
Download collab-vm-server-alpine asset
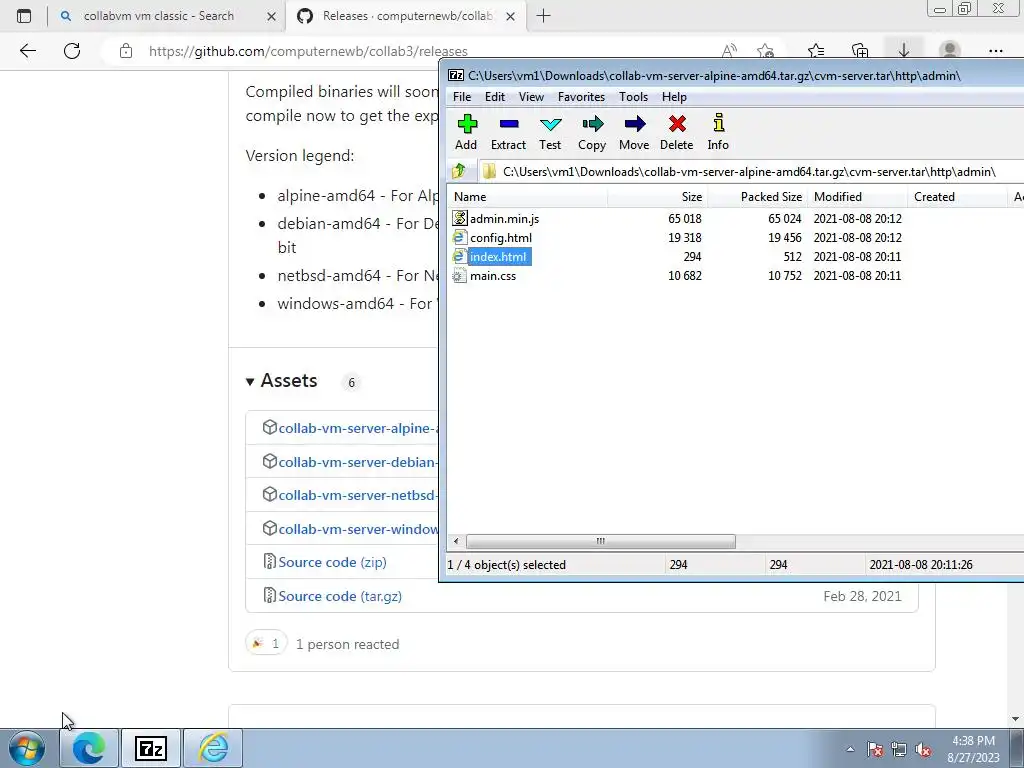pyautogui.click(x=358, y=428)
